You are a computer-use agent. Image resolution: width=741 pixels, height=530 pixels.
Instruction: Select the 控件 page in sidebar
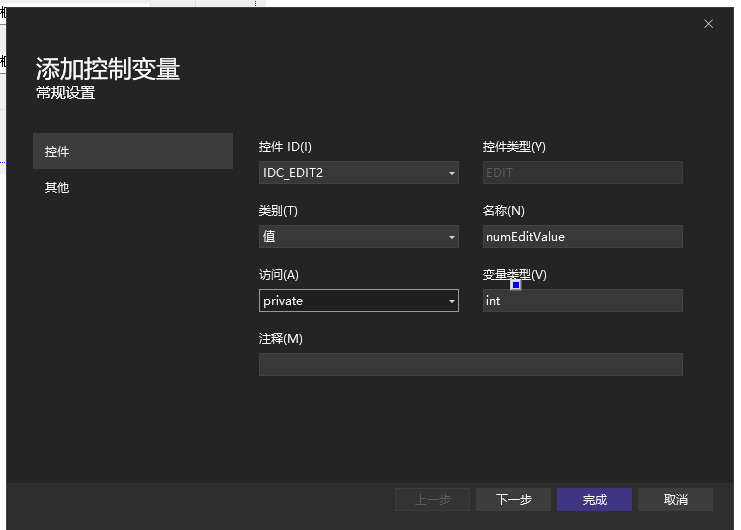coord(133,151)
